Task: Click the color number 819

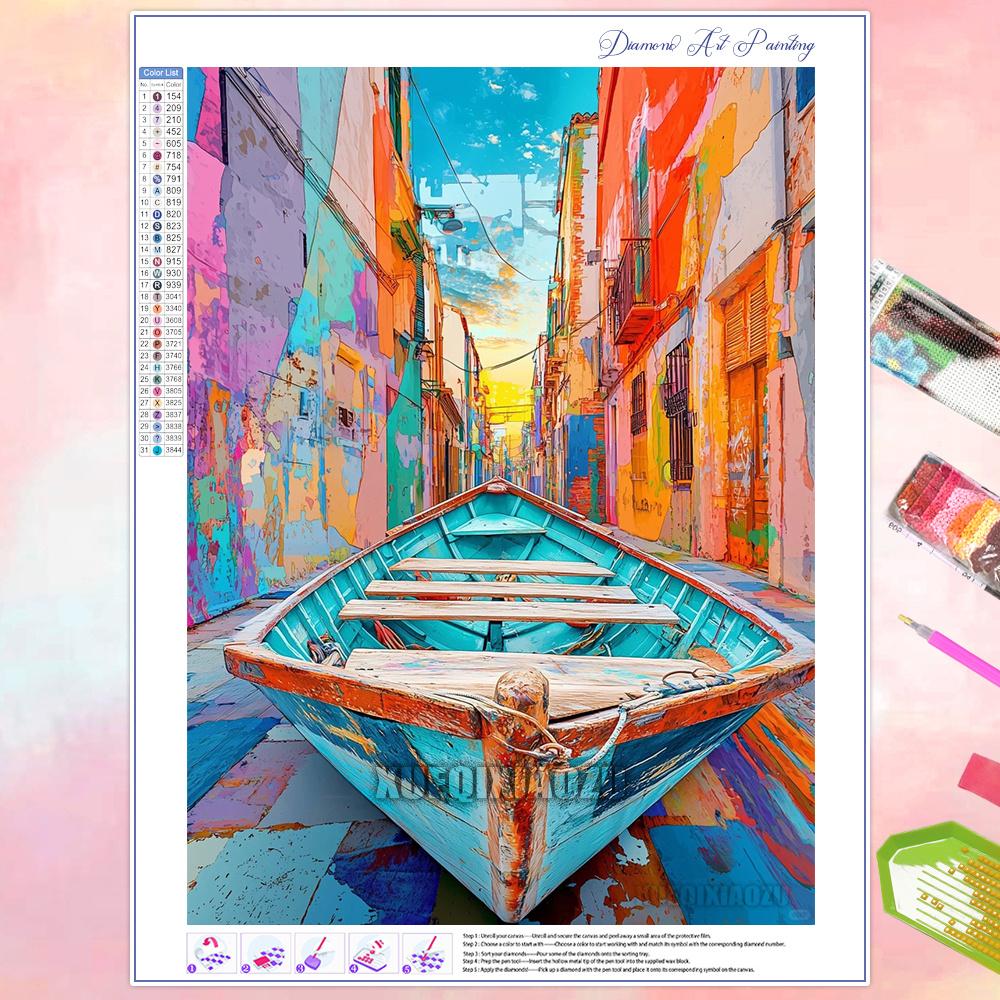Action: tap(173, 202)
